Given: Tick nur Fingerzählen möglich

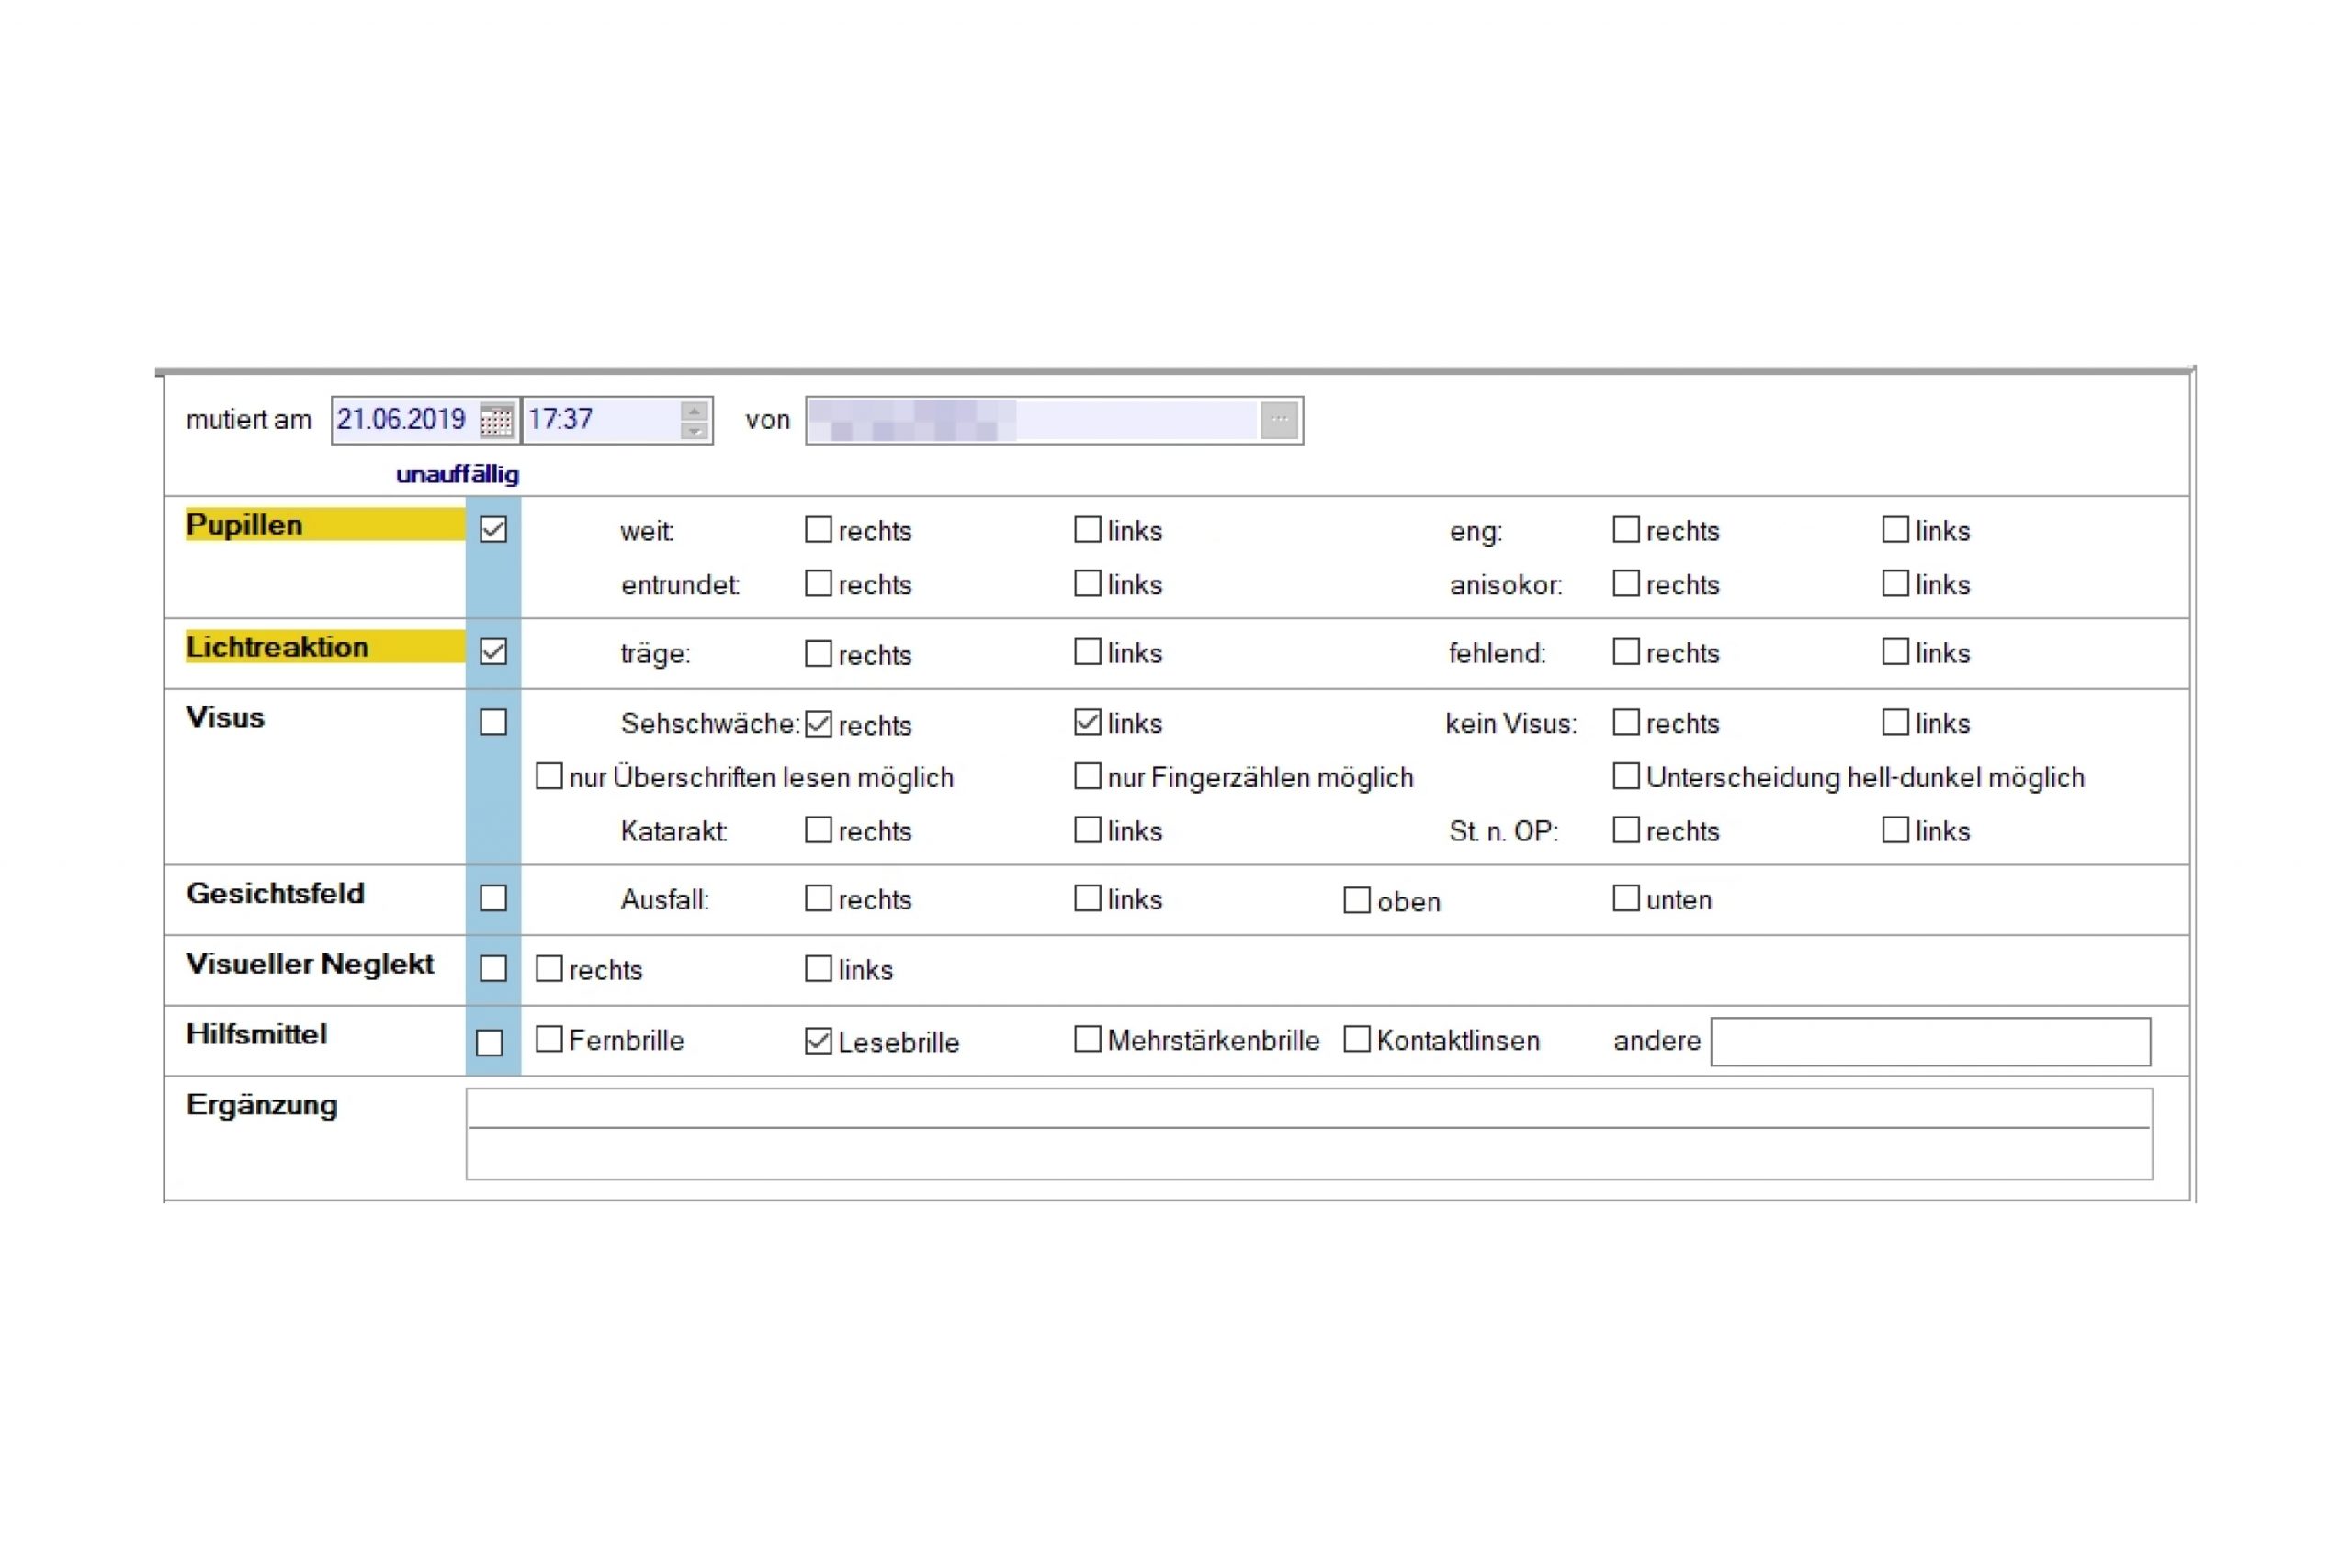Looking at the screenshot, I should coord(1087,776).
